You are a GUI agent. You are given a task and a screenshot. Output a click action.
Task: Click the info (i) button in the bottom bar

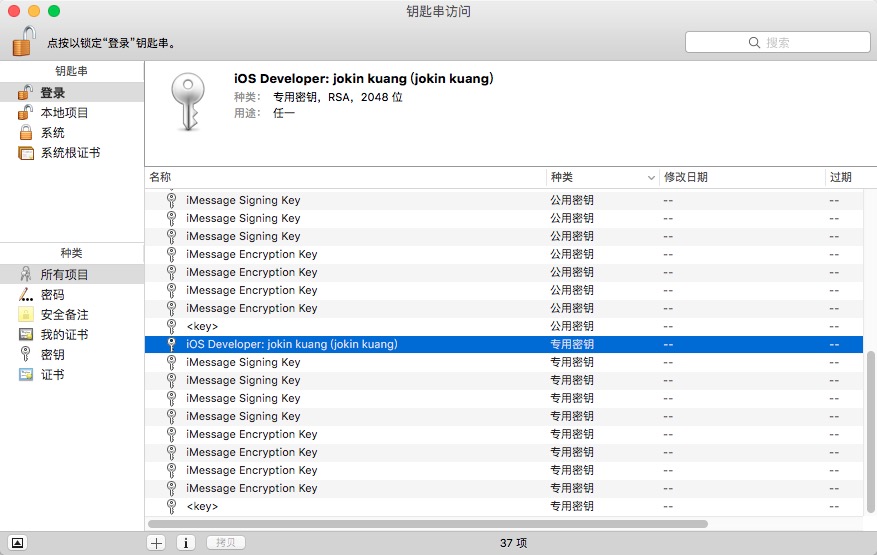point(186,543)
